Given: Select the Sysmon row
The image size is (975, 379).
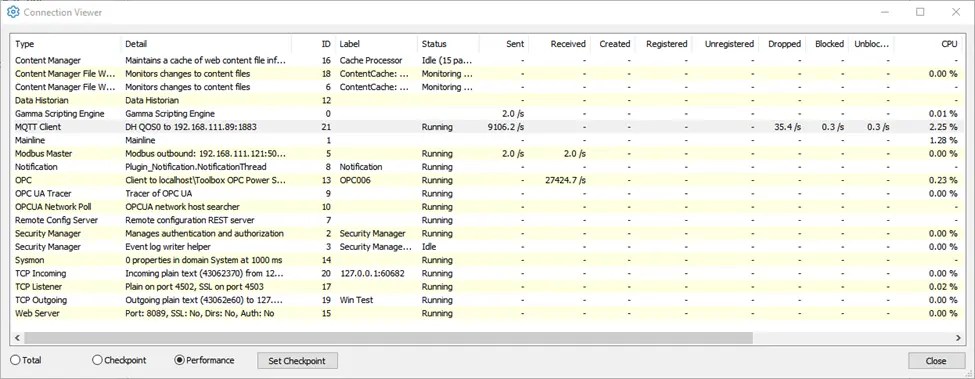Looking at the screenshot, I should coord(488,260).
